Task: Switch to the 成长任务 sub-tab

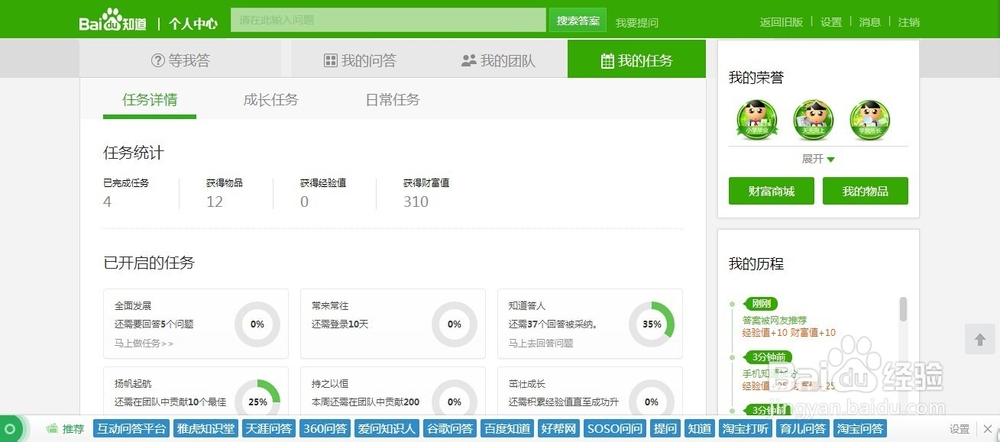Action: (x=270, y=100)
